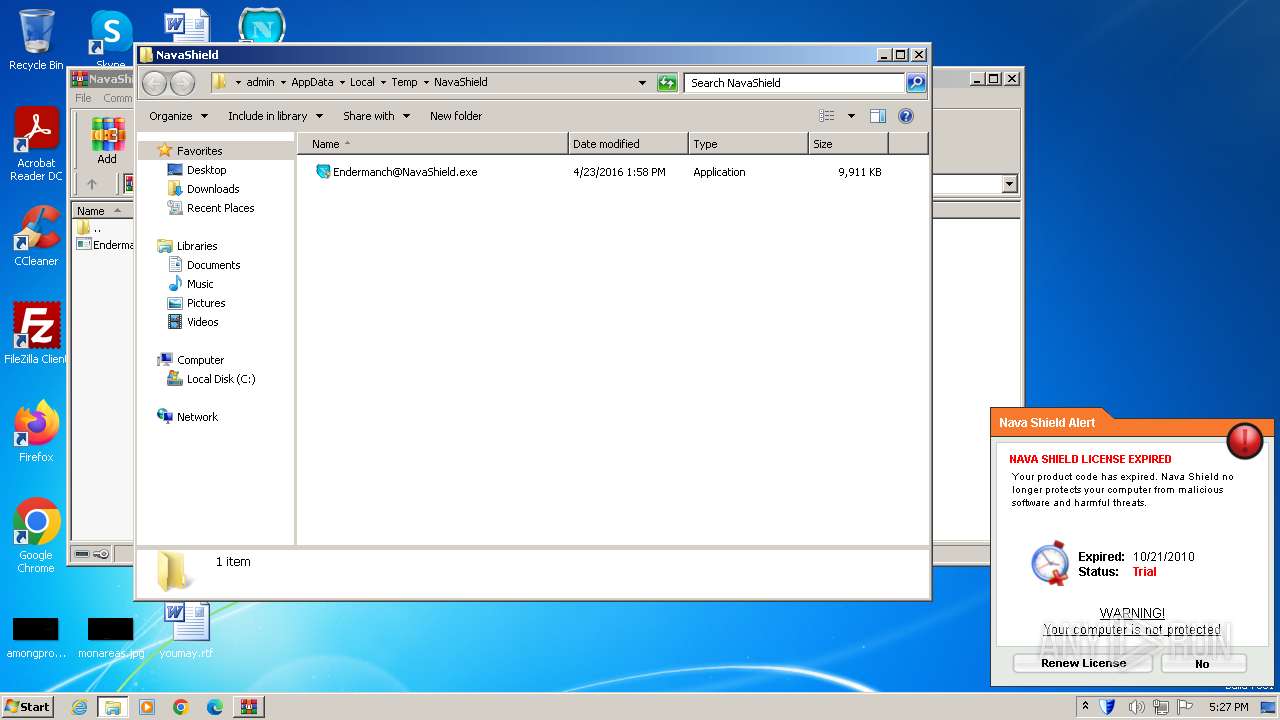Click the volume tray icon
Image resolution: width=1280 pixels, height=720 pixels.
(1136, 707)
